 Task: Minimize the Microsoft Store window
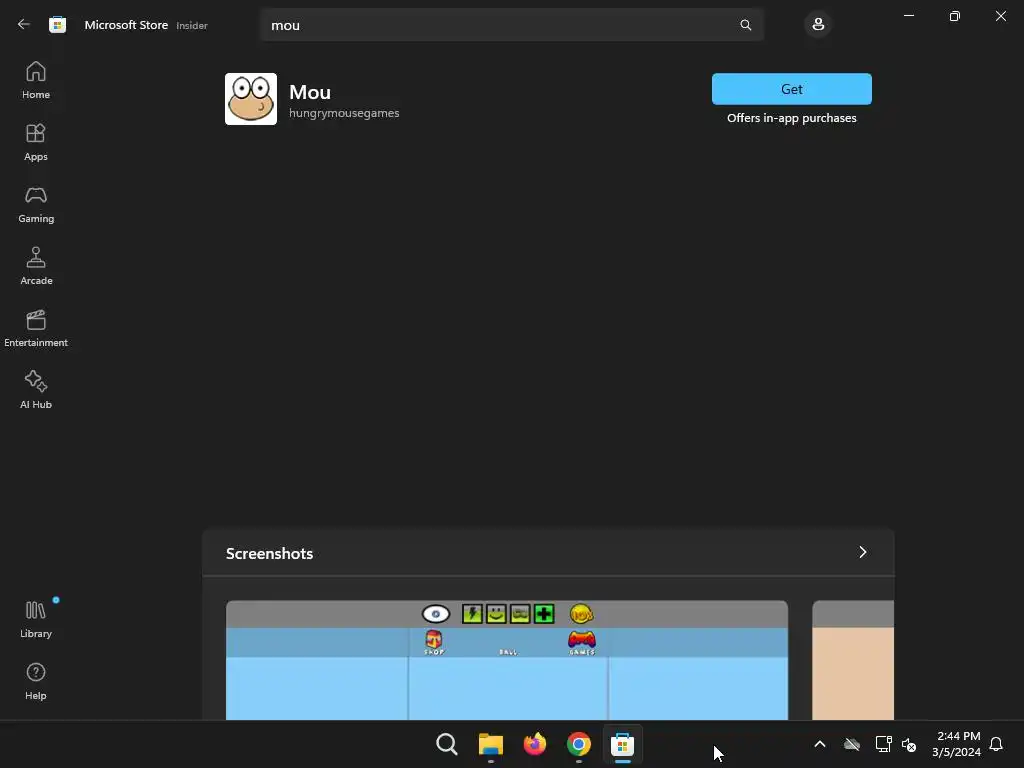click(908, 16)
